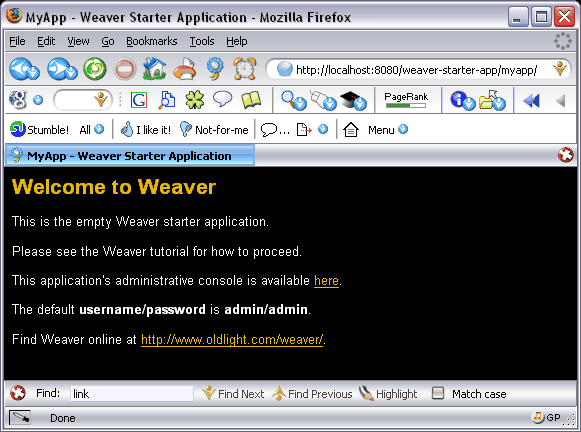Close the tab with red X button
The height and width of the screenshot is (432, 581).
coord(565,155)
